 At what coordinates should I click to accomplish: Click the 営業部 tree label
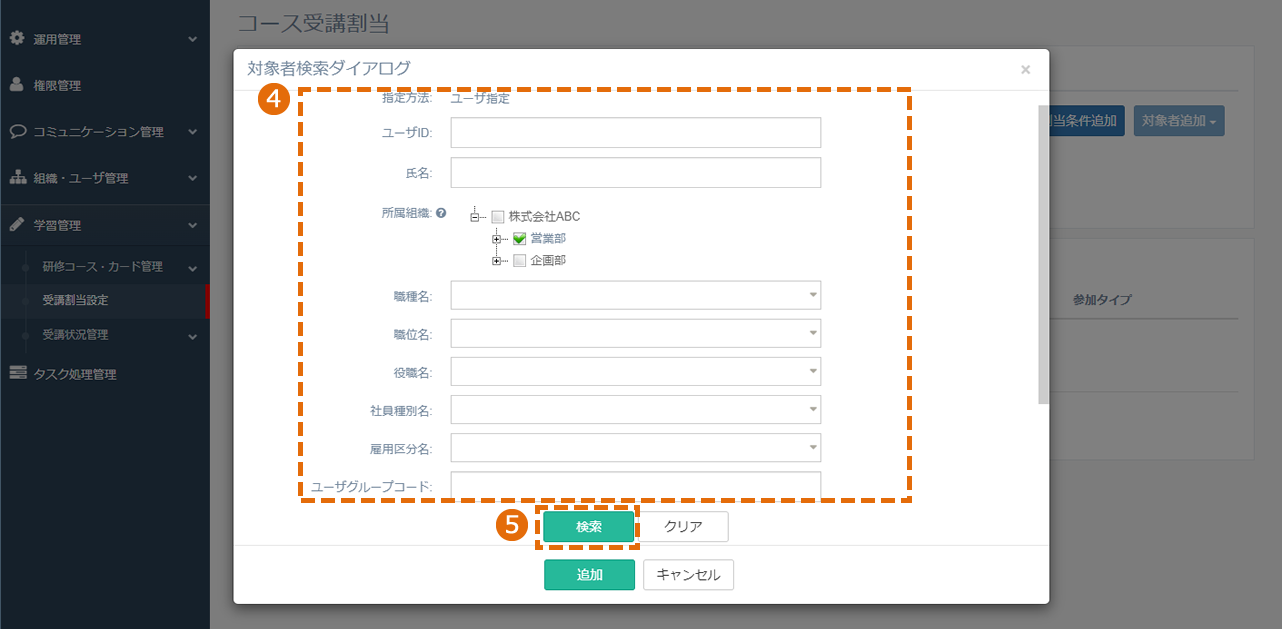point(548,239)
